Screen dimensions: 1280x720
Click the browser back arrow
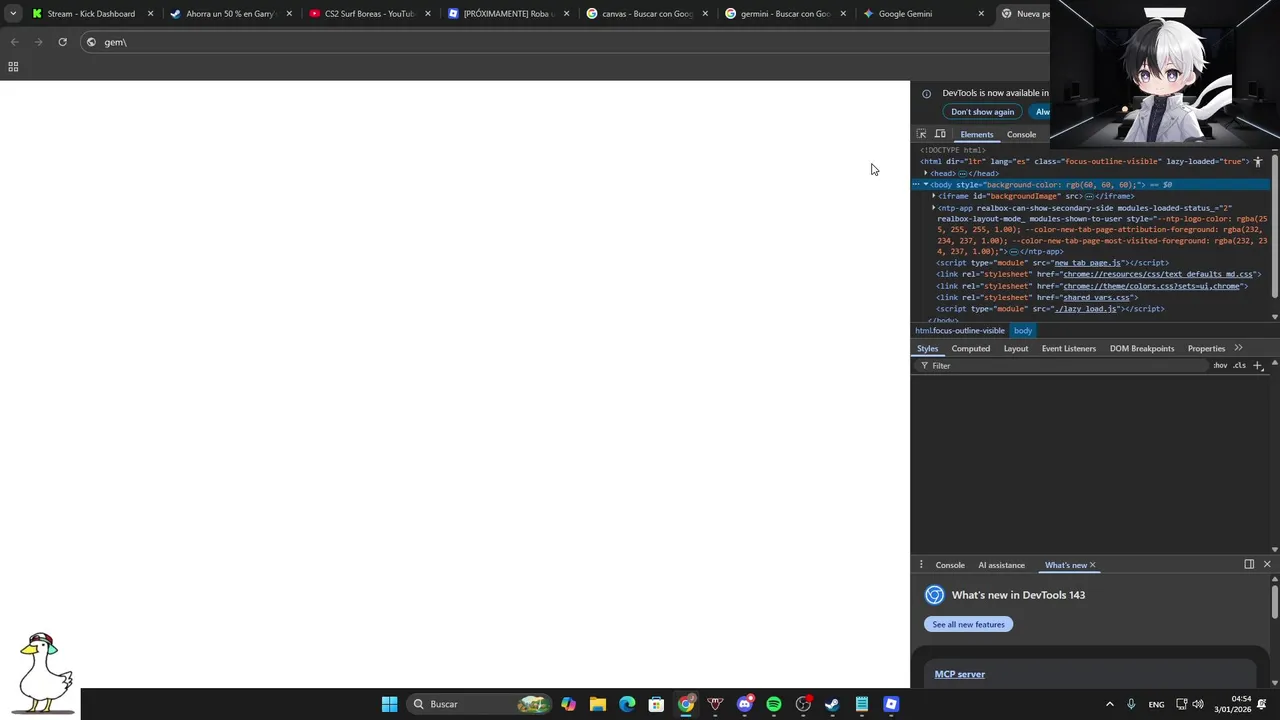pos(14,42)
